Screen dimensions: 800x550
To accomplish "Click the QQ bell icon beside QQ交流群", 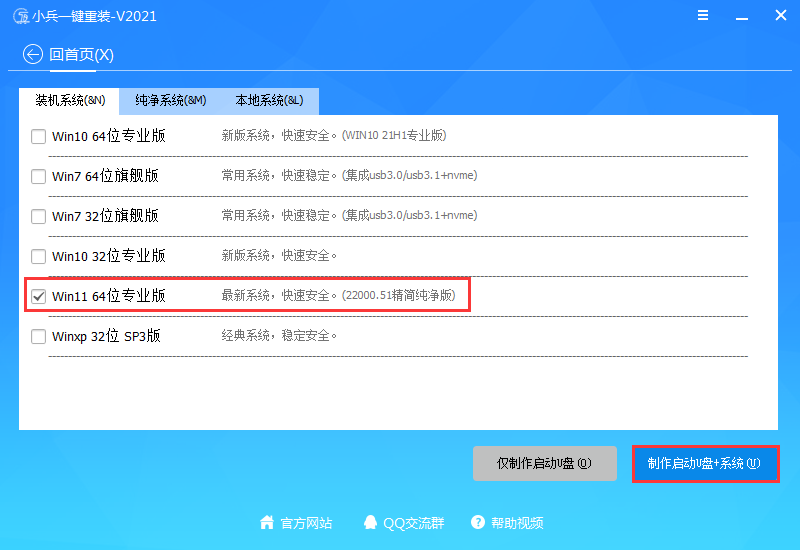I will pos(370,522).
